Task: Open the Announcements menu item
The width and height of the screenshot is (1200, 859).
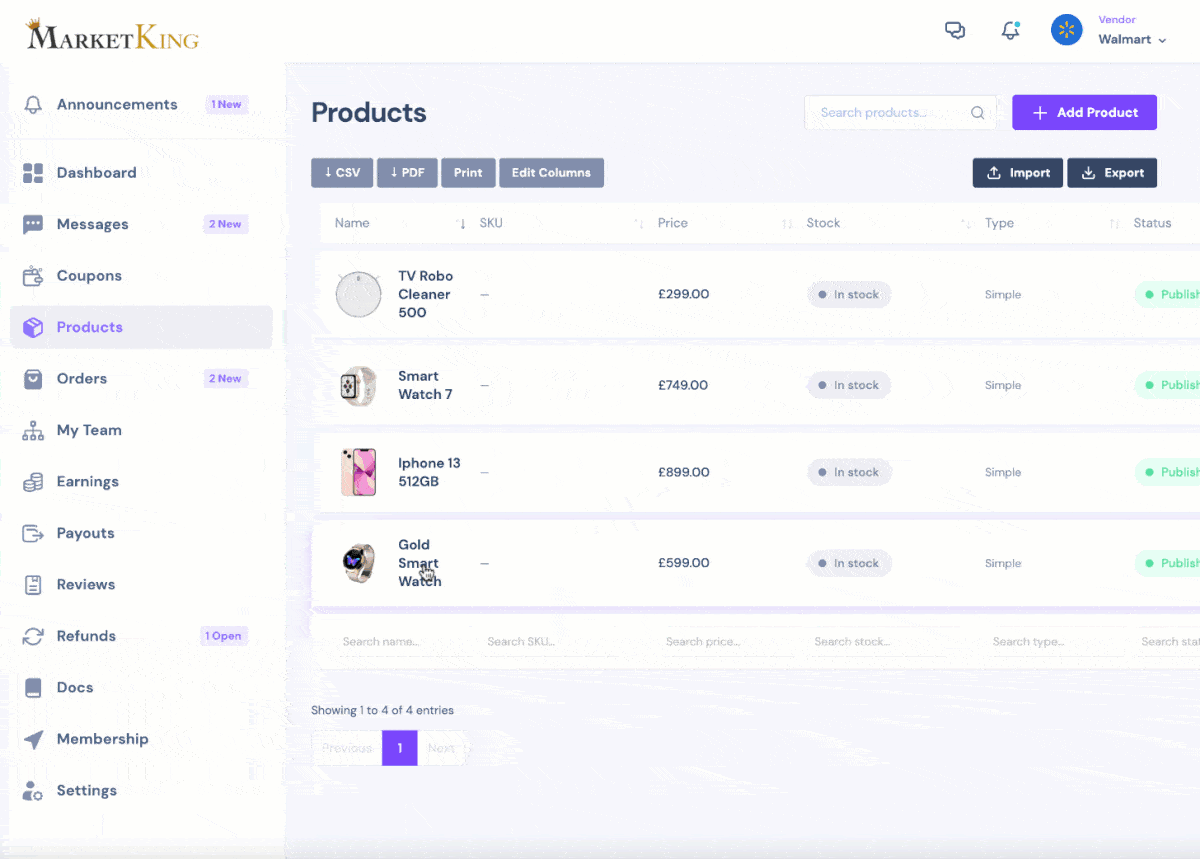Action: click(x=117, y=104)
